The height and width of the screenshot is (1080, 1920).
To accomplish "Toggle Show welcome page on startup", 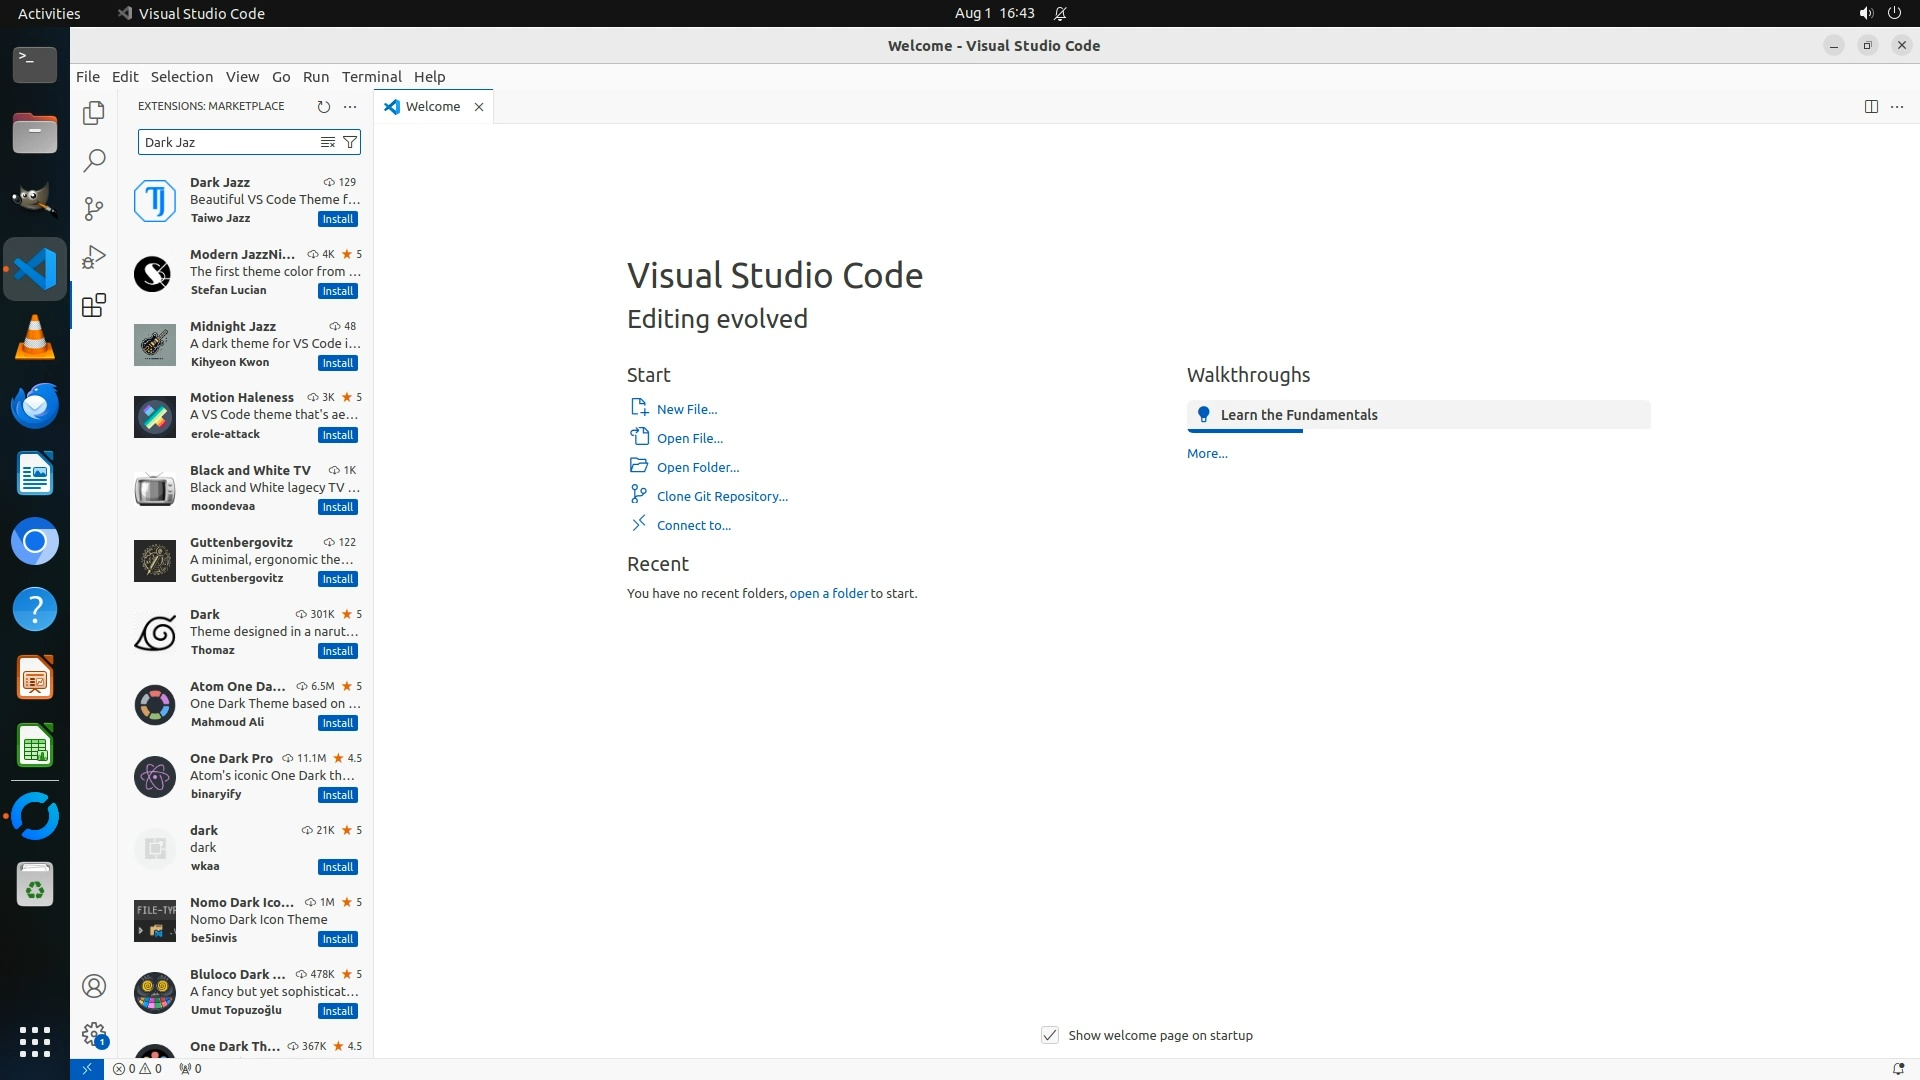I will [1049, 1035].
